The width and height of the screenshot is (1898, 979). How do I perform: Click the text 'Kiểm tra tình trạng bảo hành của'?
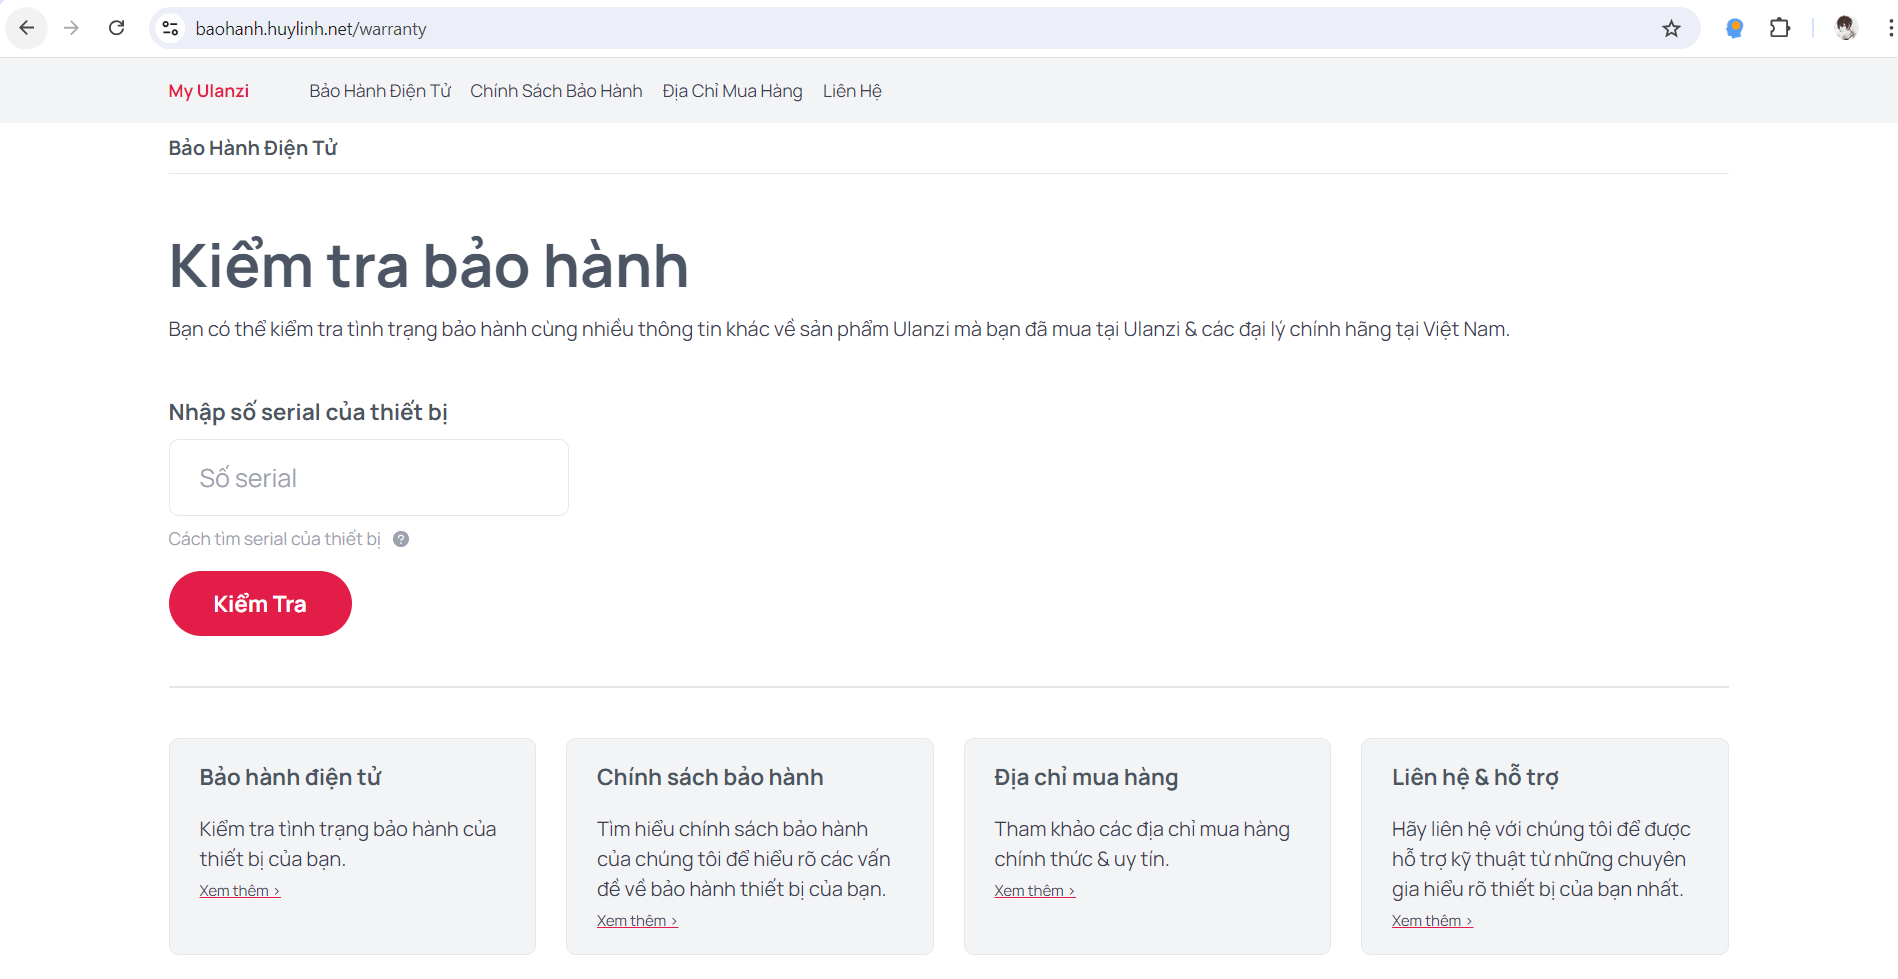tap(348, 829)
